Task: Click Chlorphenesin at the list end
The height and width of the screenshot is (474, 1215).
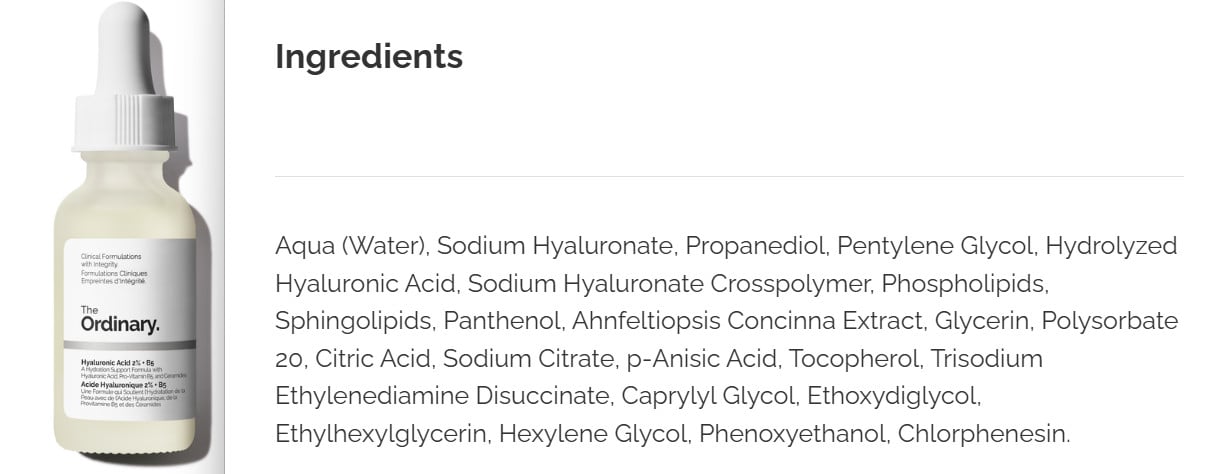Action: click(983, 435)
